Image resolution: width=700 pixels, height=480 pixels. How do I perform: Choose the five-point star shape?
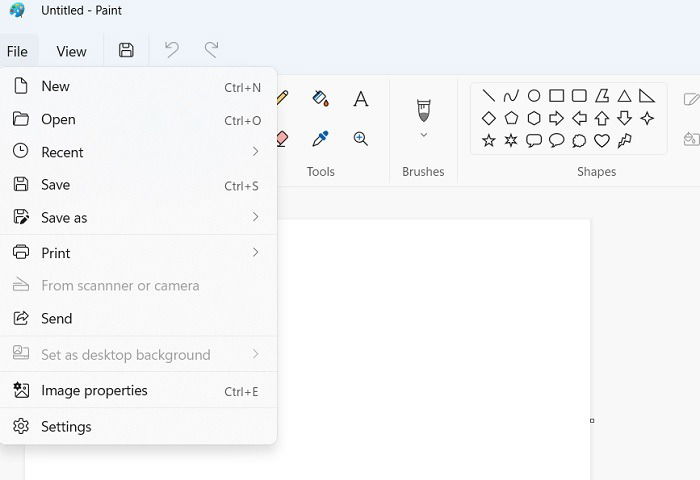click(489, 141)
